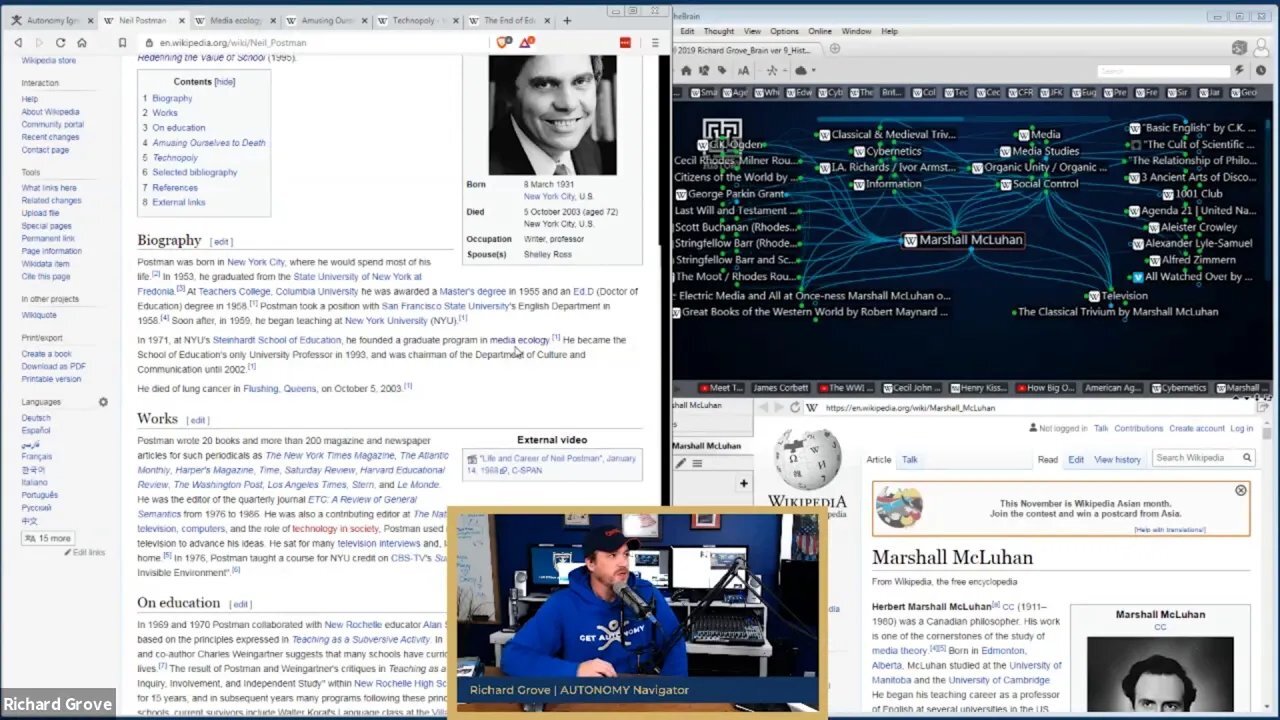Open TheBrain Window menu
This screenshot has height=720, width=1280.
point(856,31)
